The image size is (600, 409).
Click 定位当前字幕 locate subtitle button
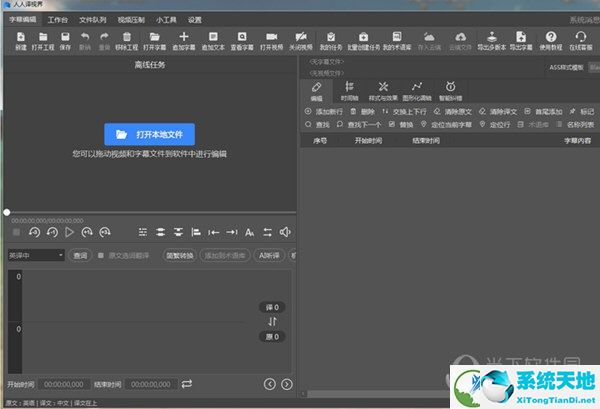coord(446,125)
